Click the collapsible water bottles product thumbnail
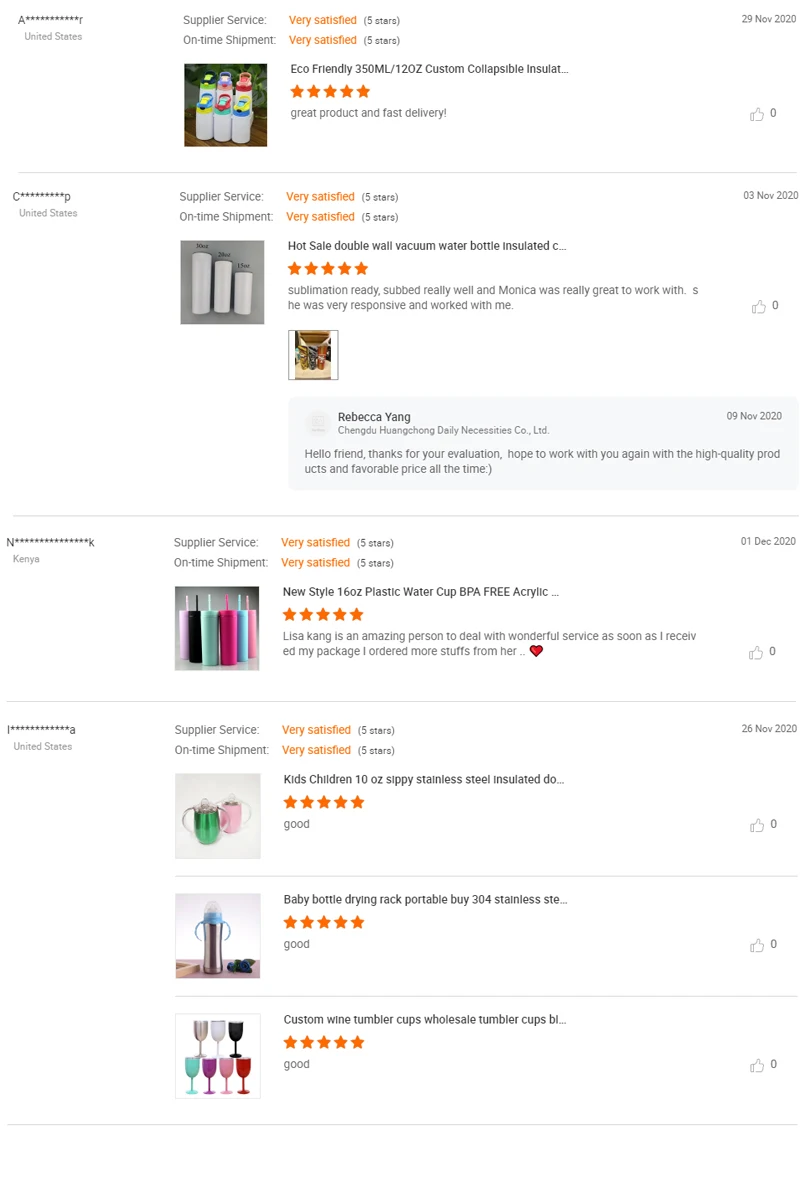 point(226,105)
